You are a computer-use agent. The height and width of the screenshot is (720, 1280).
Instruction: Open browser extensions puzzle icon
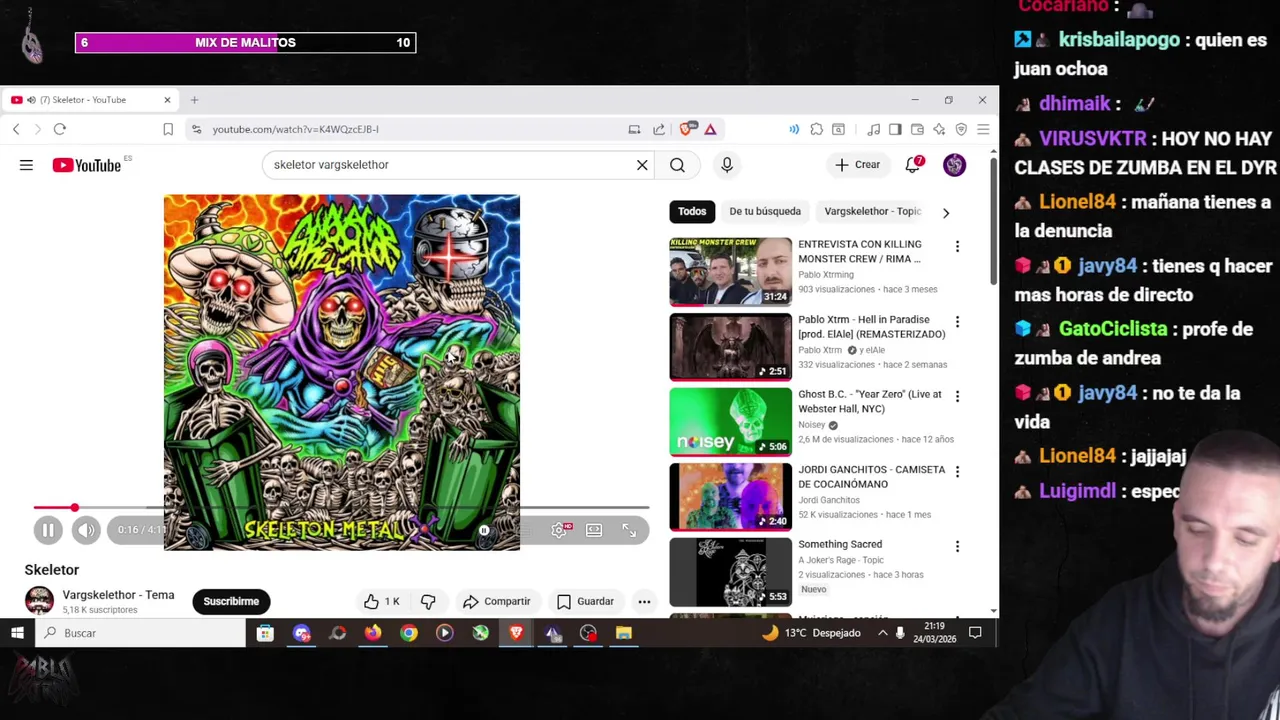817,129
